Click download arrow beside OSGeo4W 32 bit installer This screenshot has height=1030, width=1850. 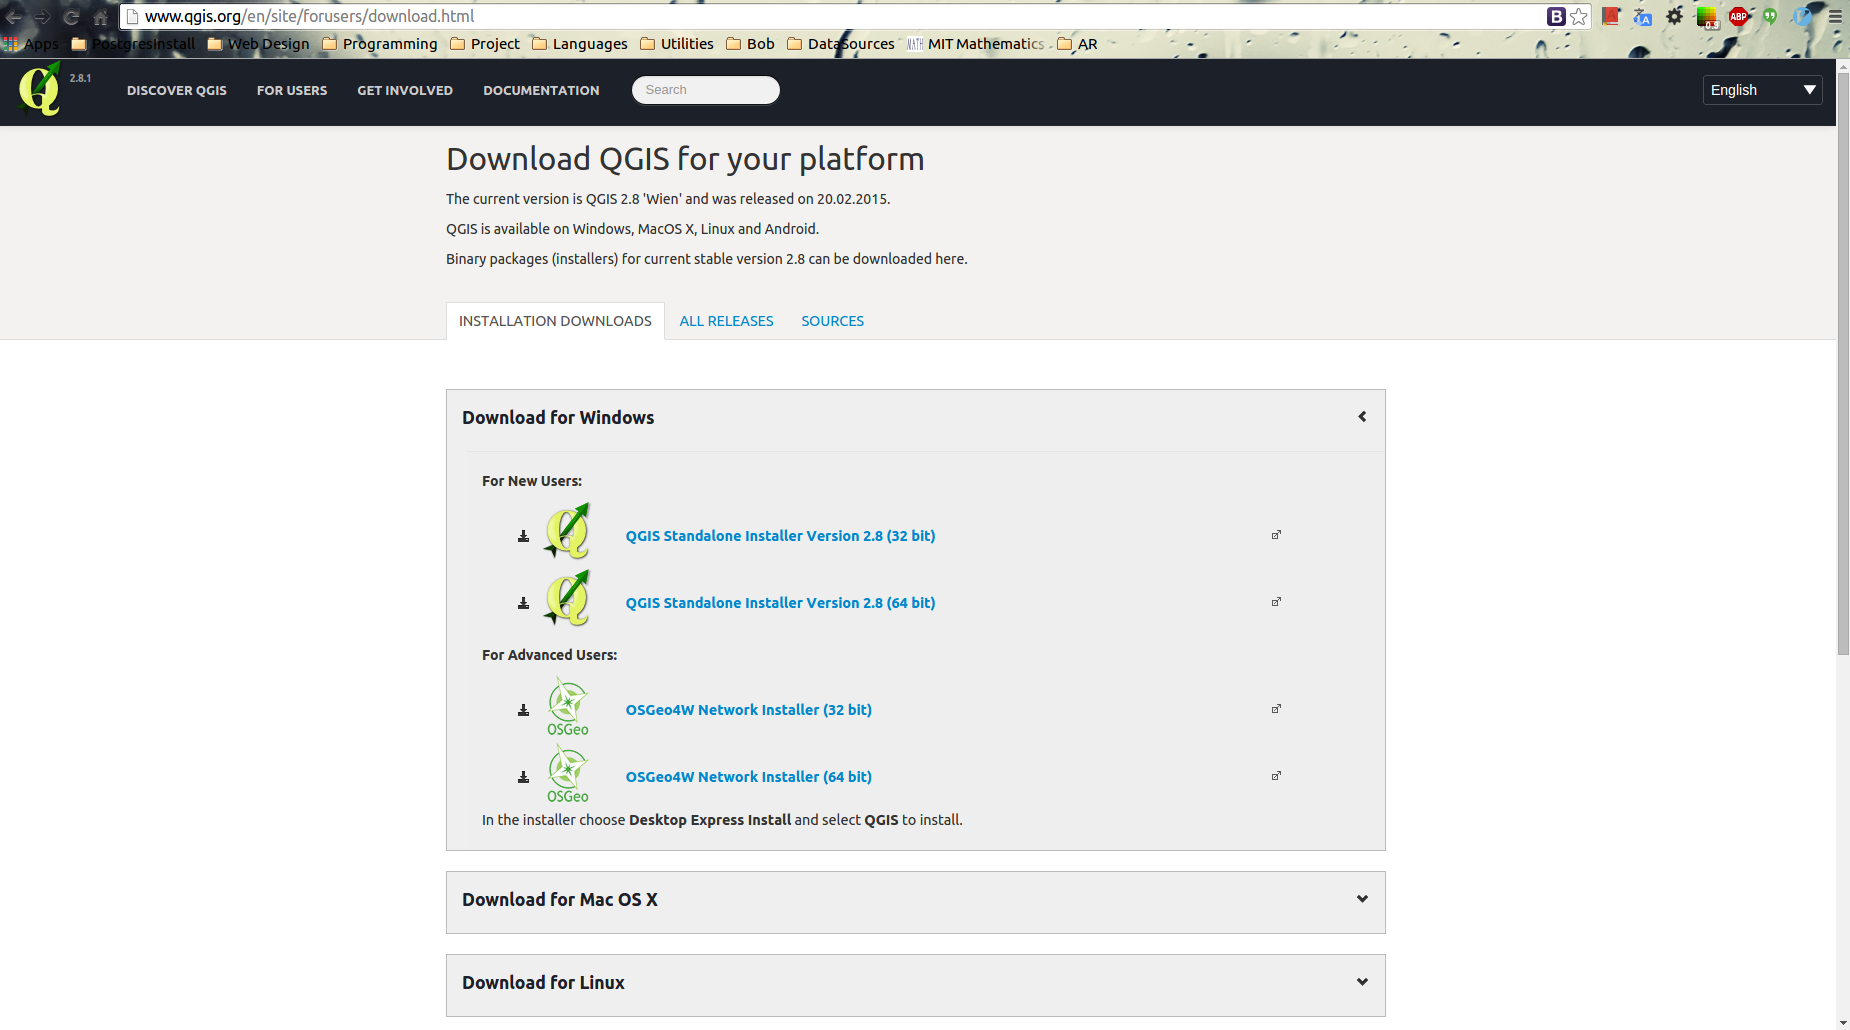523,710
